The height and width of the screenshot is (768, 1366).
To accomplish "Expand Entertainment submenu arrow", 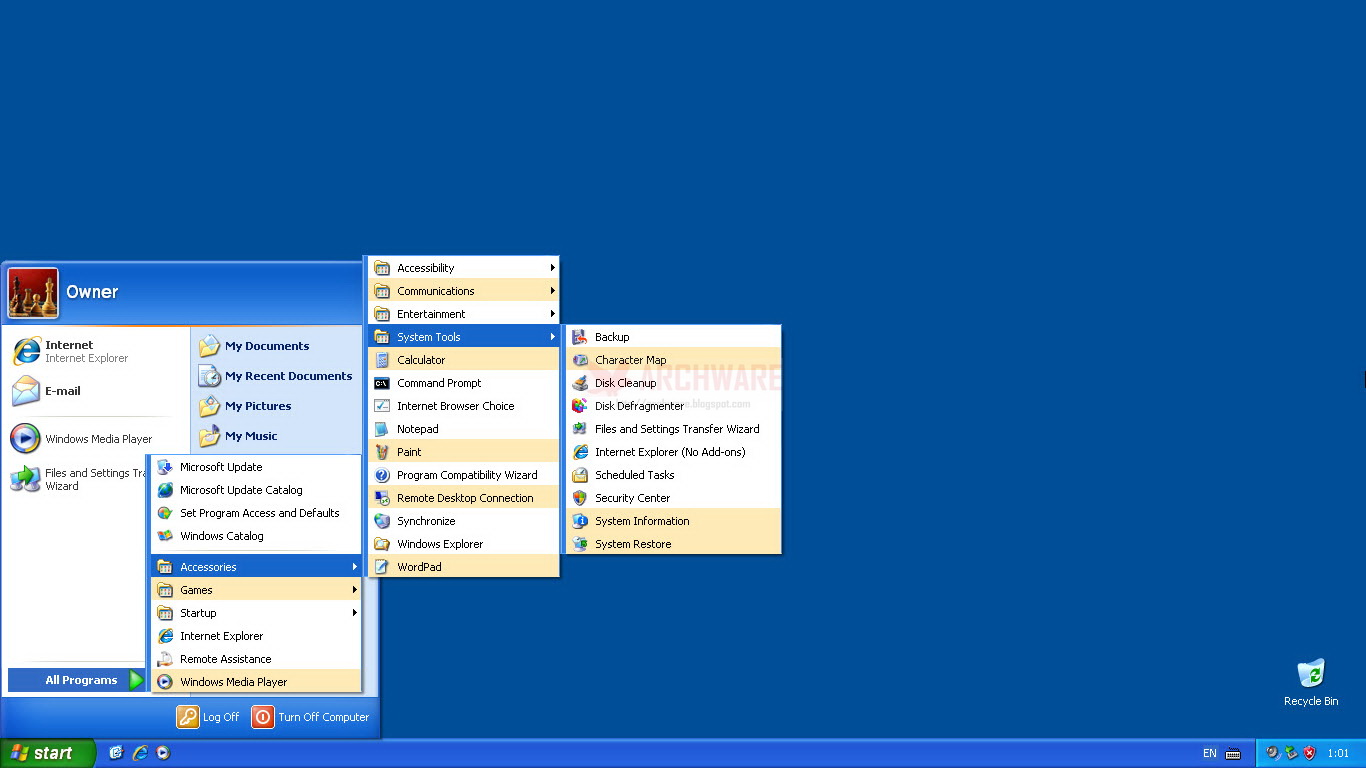I will (x=552, y=314).
